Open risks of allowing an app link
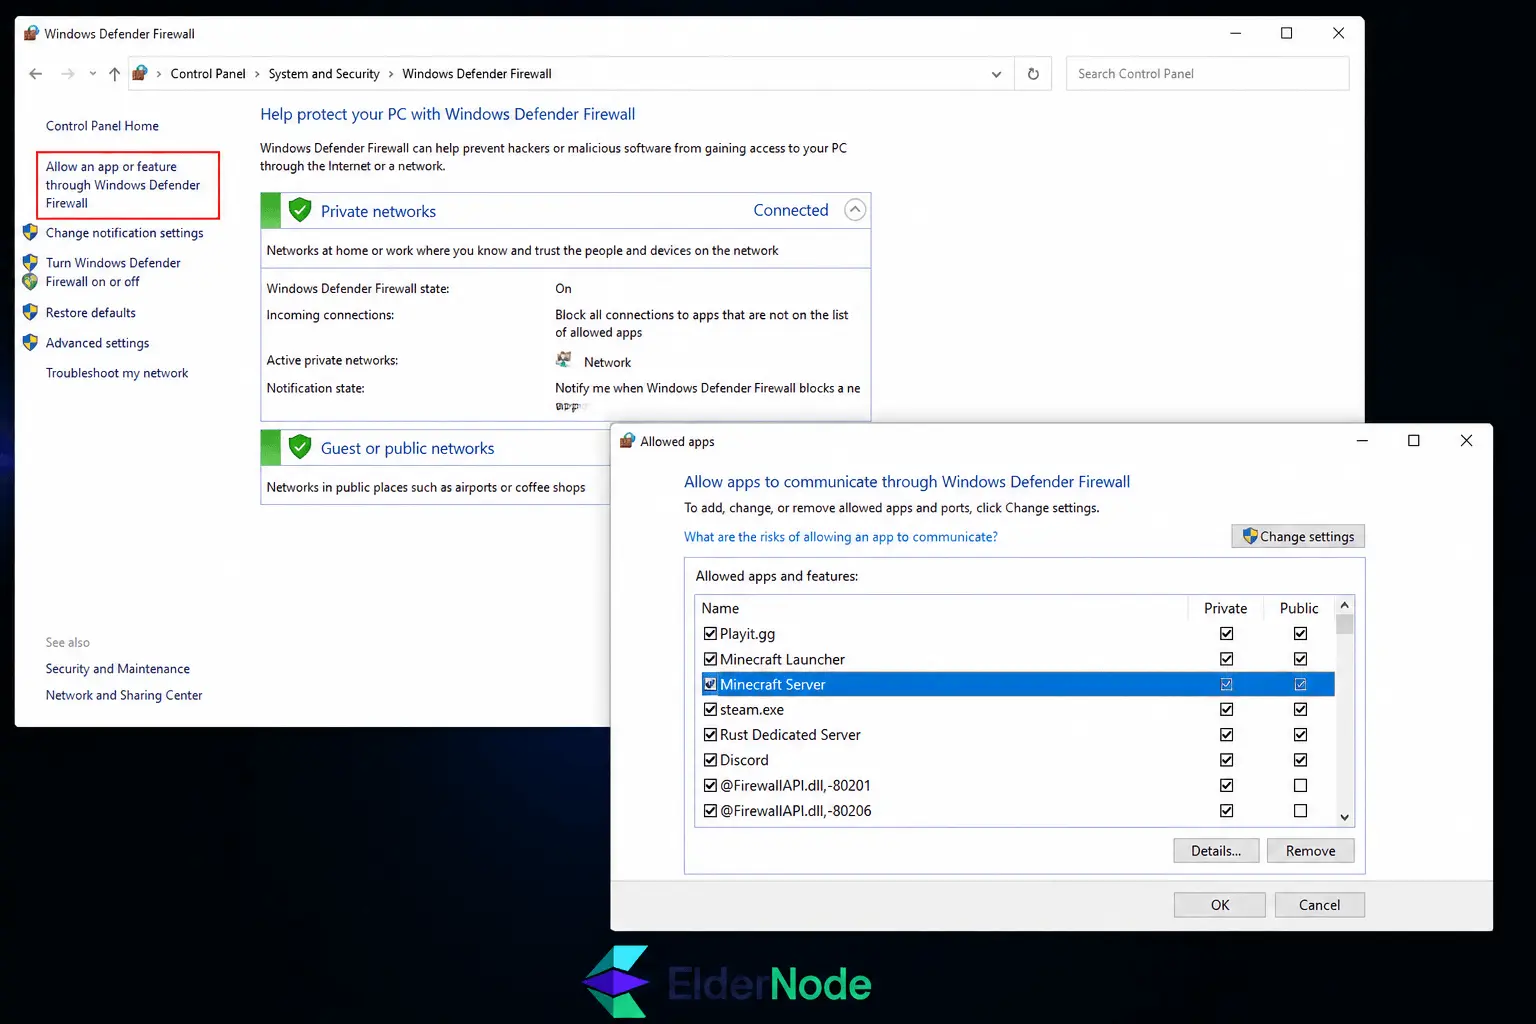The height and width of the screenshot is (1024, 1536). (x=840, y=537)
